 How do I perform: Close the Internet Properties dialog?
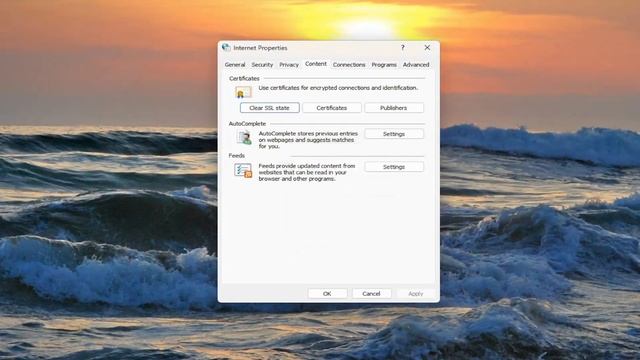[427, 47]
